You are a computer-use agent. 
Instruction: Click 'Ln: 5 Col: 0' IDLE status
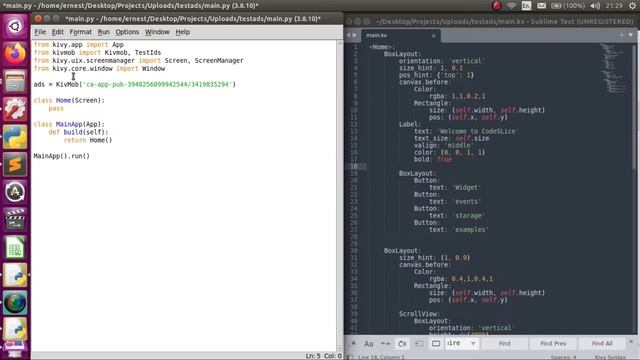pyautogui.click(x=323, y=356)
